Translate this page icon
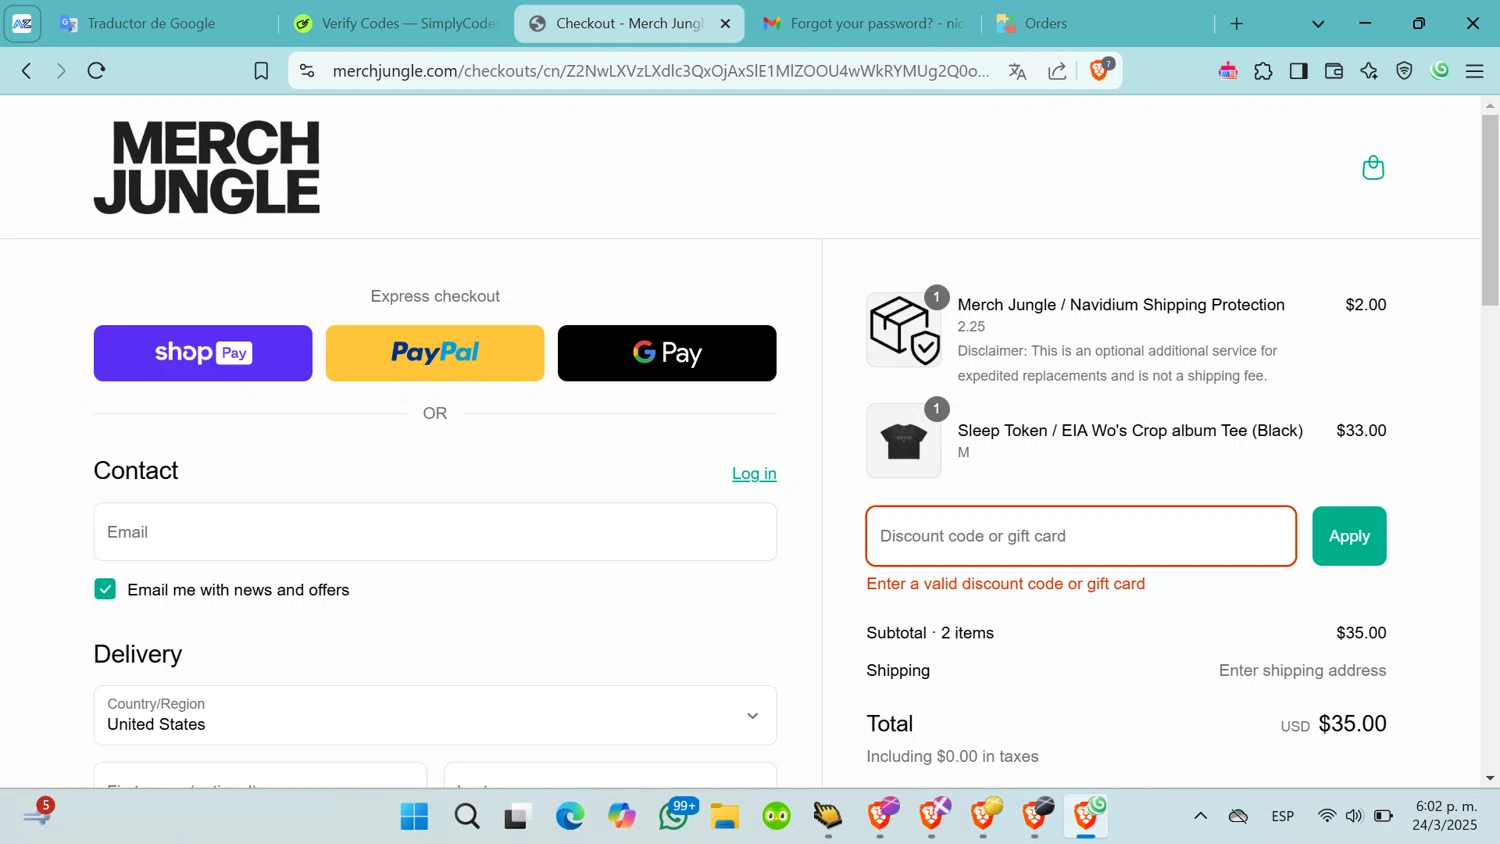Viewport: 1500px width, 844px height. 1017,71
